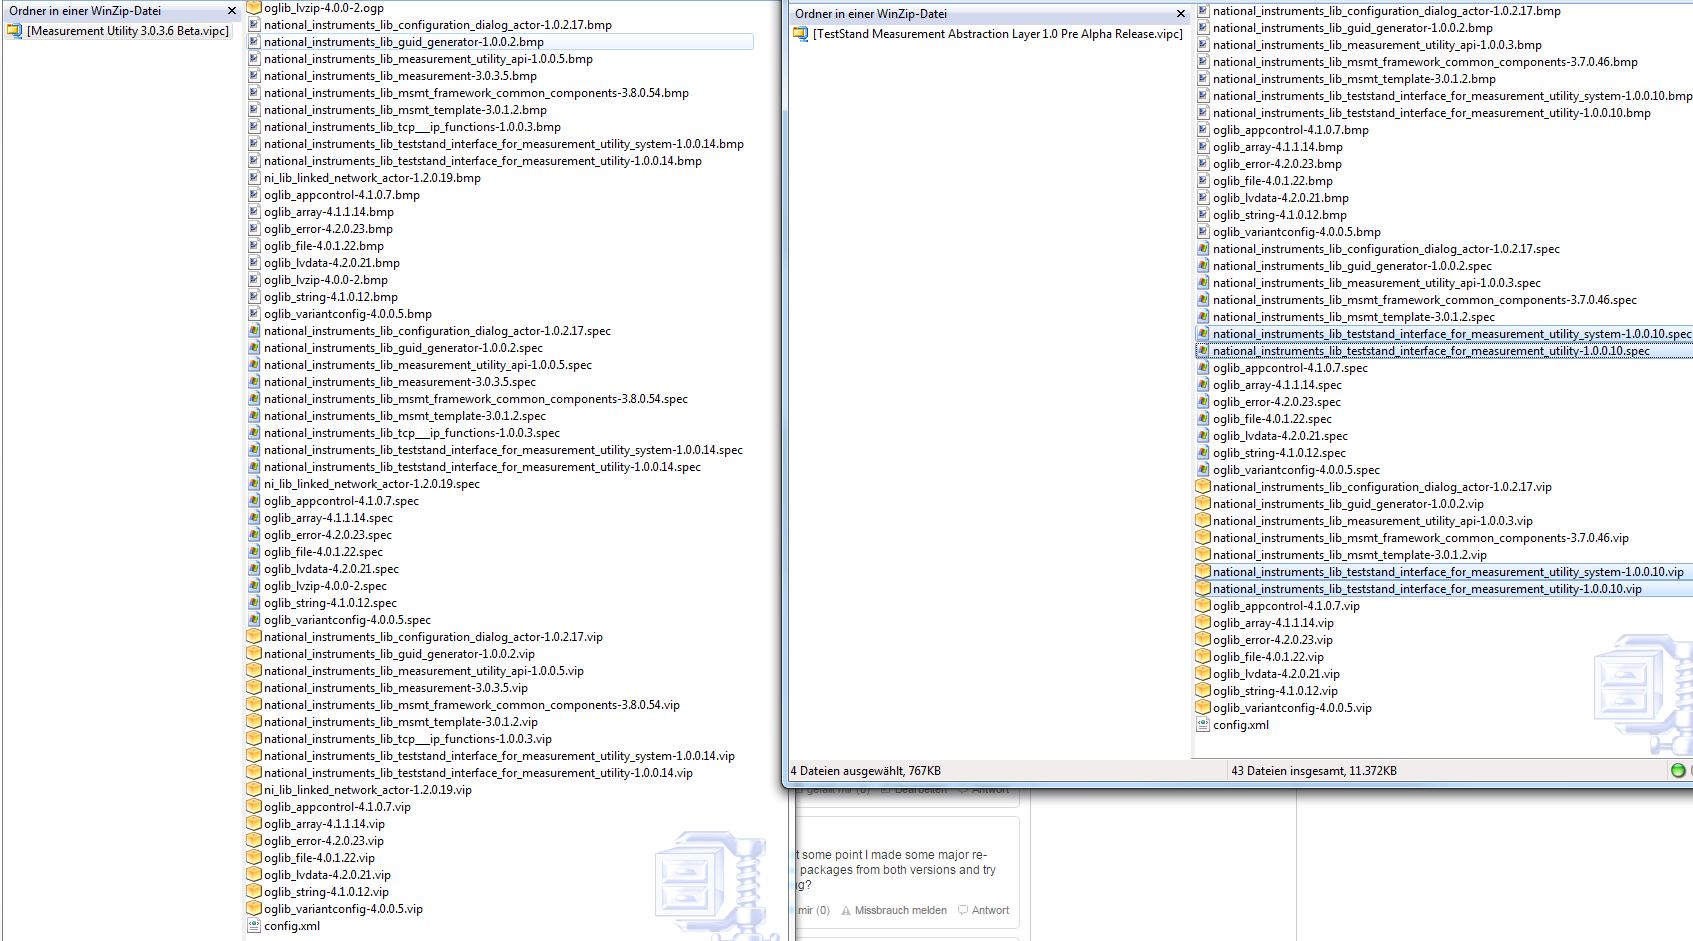Viewport: 1693px width, 941px height.
Task: Click icon of teststand_interface_for_measurement_utility_system-1.0.0.10.spec
Action: [1203, 334]
